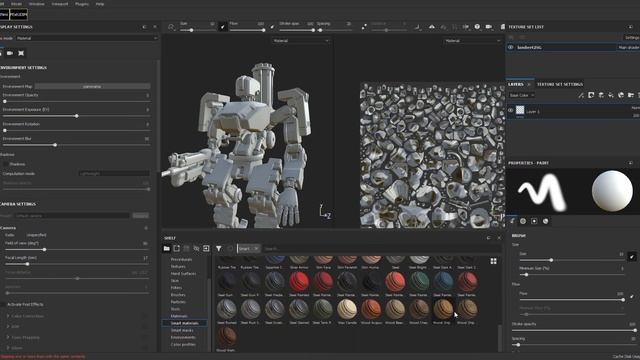Click the shelf import resource icon

tap(176, 248)
